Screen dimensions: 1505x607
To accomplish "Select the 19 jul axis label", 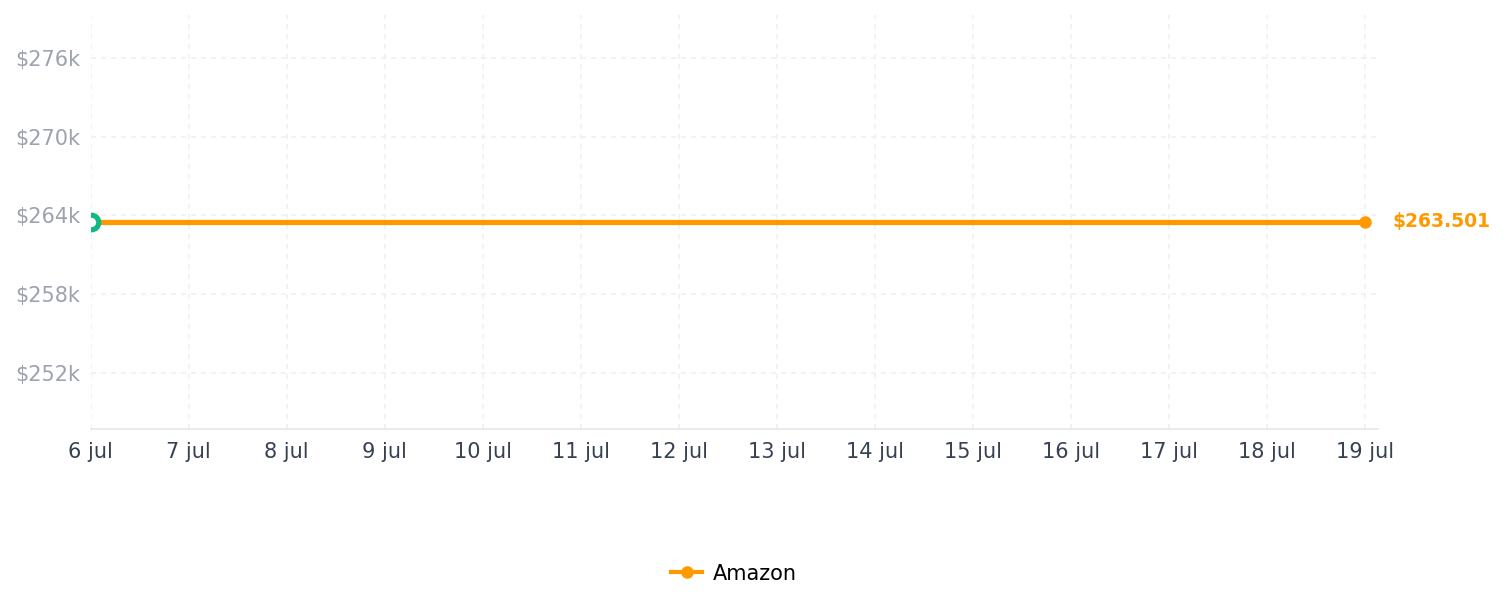I will pyautogui.click(x=1365, y=451).
